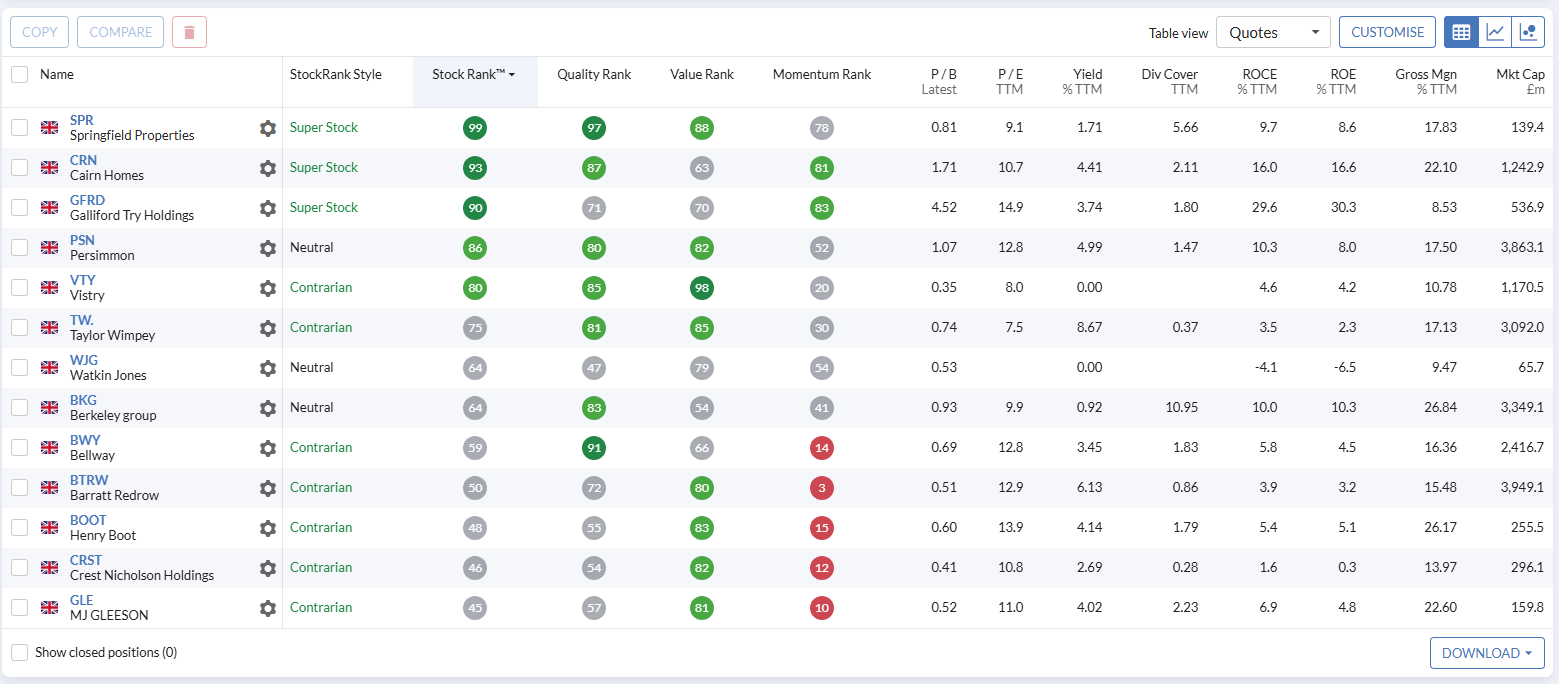
Task: Open settings gear for Springfield Properties
Action: click(x=267, y=128)
